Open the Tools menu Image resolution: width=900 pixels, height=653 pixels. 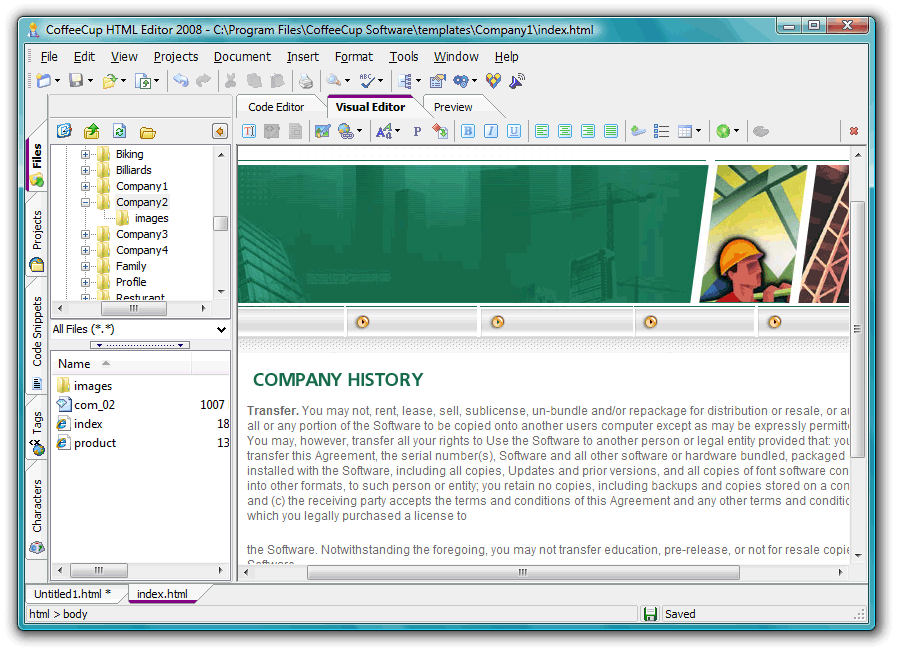coord(404,57)
